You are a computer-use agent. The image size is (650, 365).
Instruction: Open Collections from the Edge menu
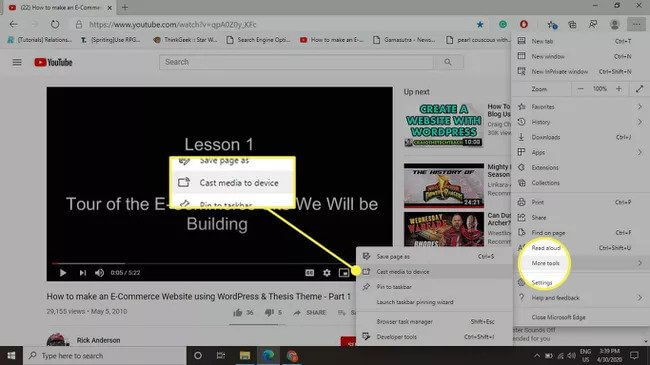click(580, 183)
